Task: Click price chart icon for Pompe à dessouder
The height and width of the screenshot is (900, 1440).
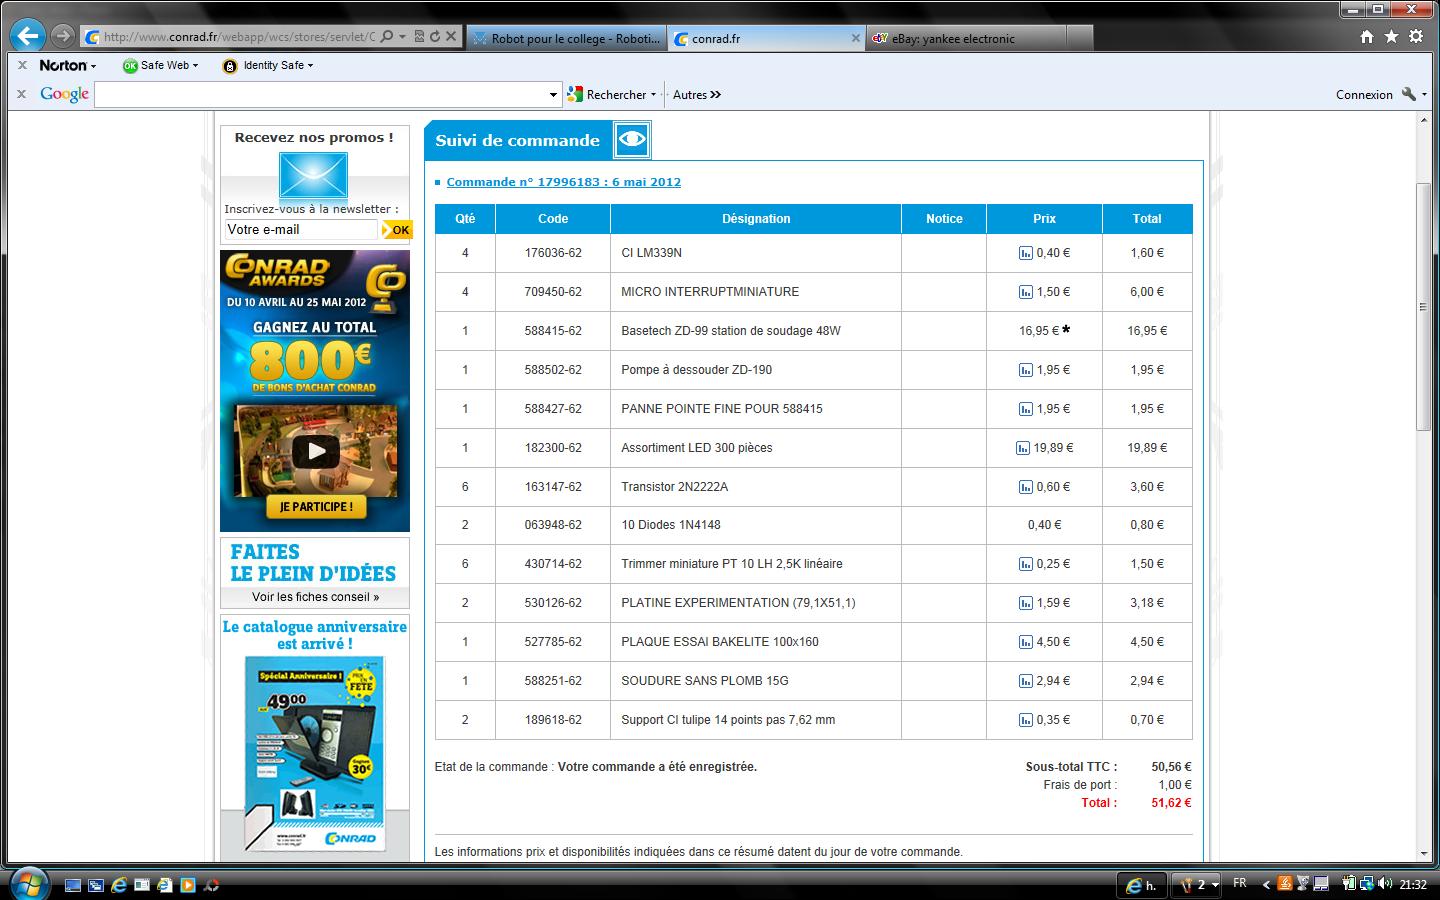Action: point(1025,370)
